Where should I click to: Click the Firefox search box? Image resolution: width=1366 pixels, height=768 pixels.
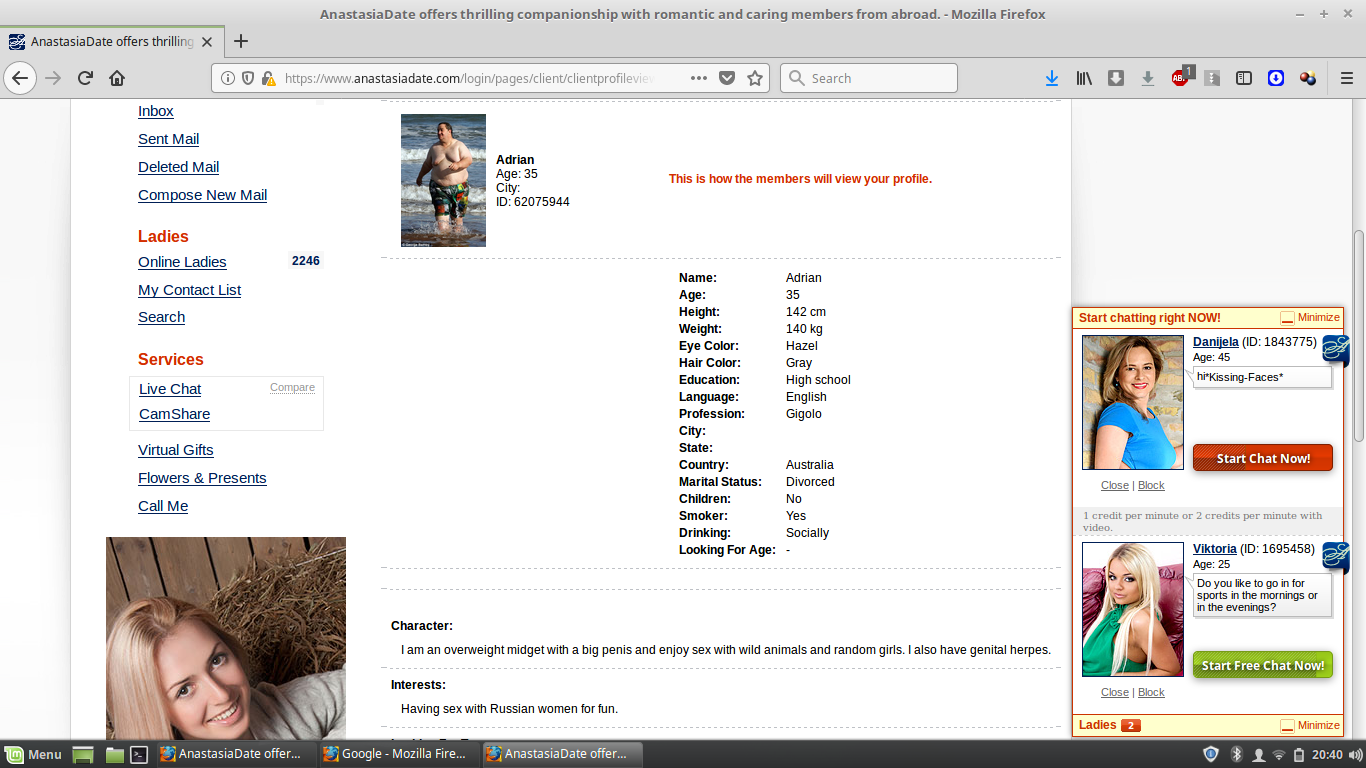(x=868, y=78)
